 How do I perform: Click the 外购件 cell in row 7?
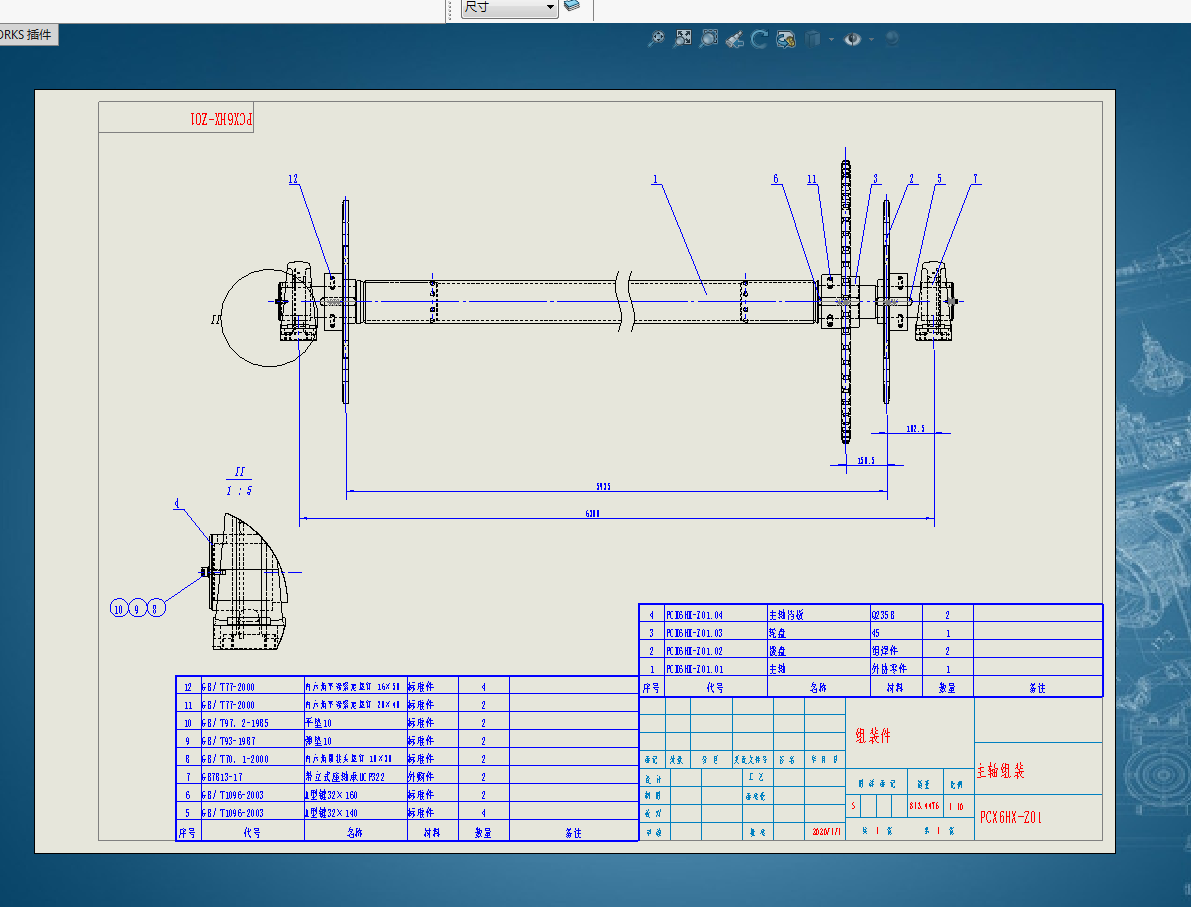[x=432, y=777]
